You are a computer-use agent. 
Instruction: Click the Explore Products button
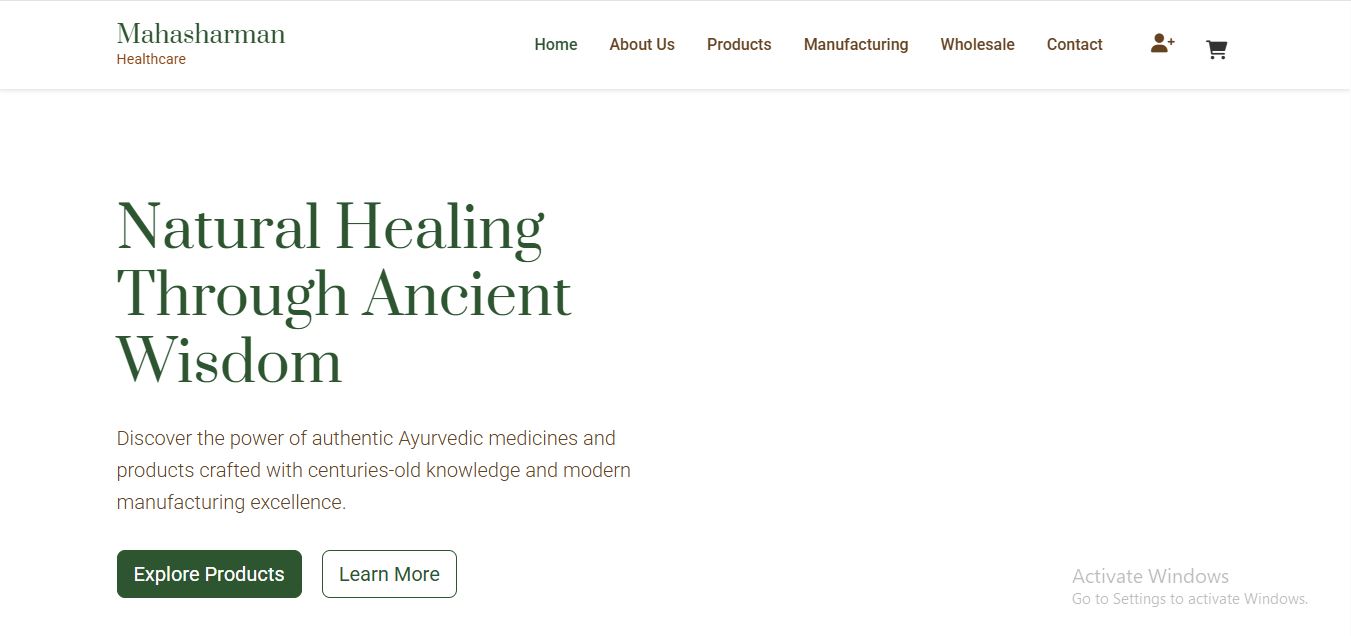pos(209,574)
